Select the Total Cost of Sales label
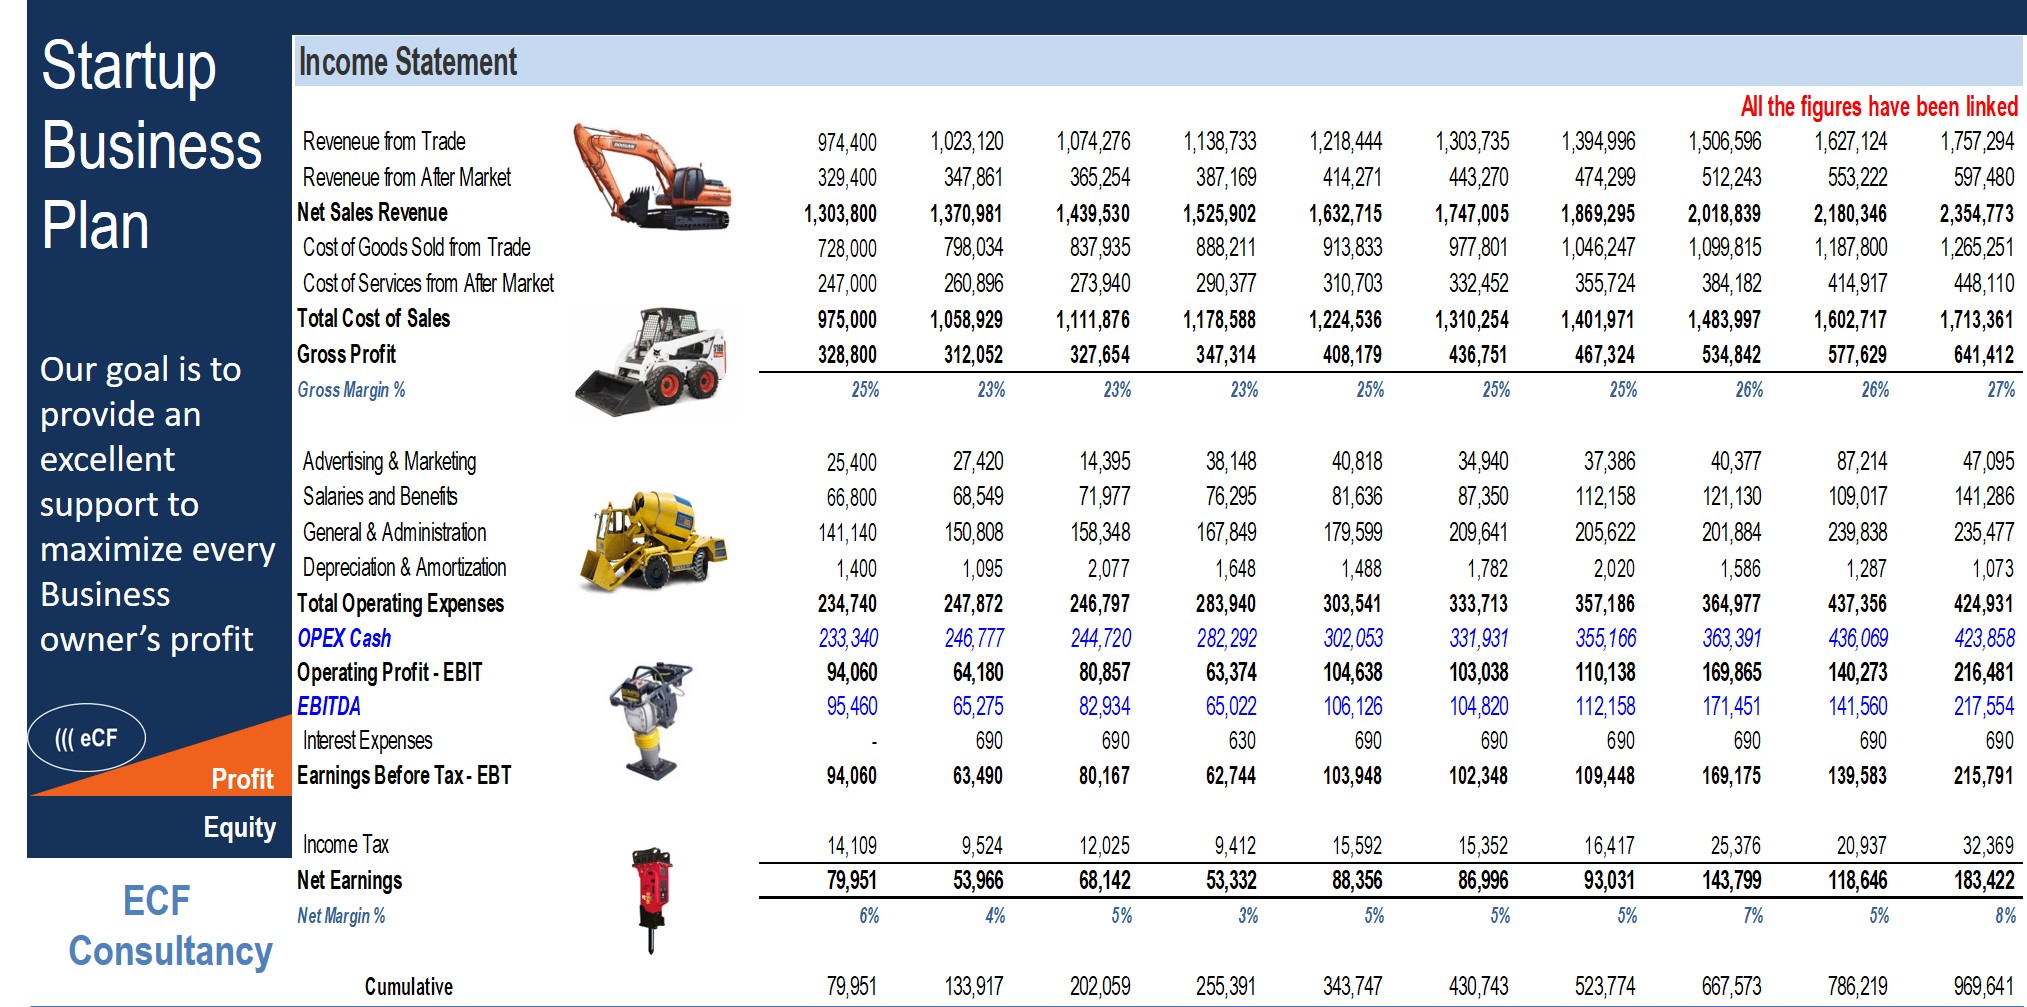 coord(374,318)
